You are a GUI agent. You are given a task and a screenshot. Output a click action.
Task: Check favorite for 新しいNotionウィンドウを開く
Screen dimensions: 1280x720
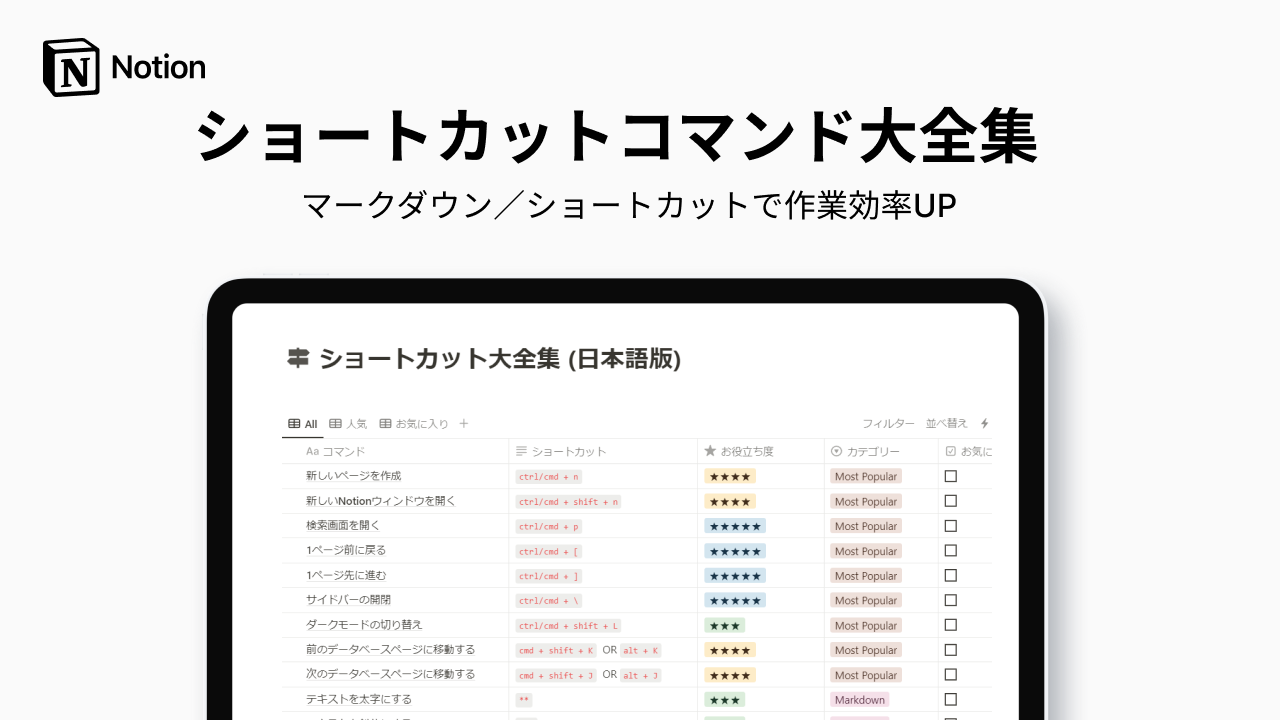pos(951,501)
